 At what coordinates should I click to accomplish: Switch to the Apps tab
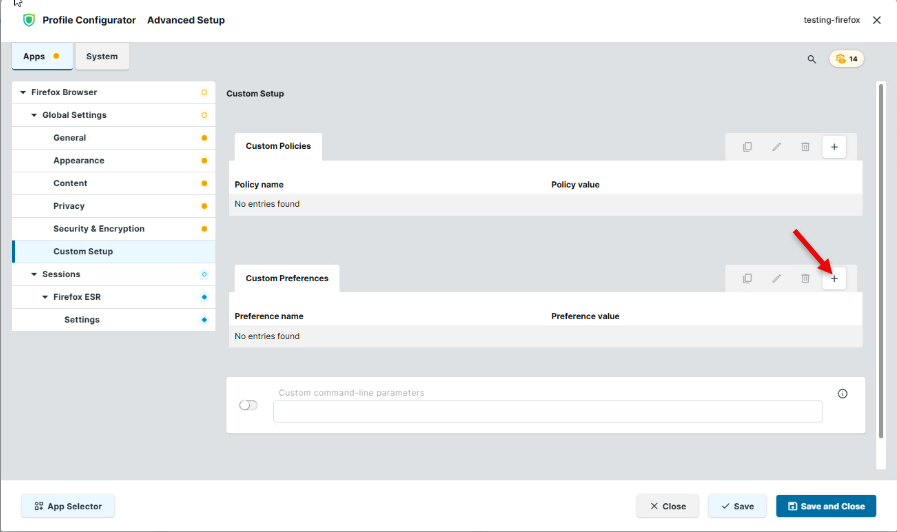click(42, 56)
